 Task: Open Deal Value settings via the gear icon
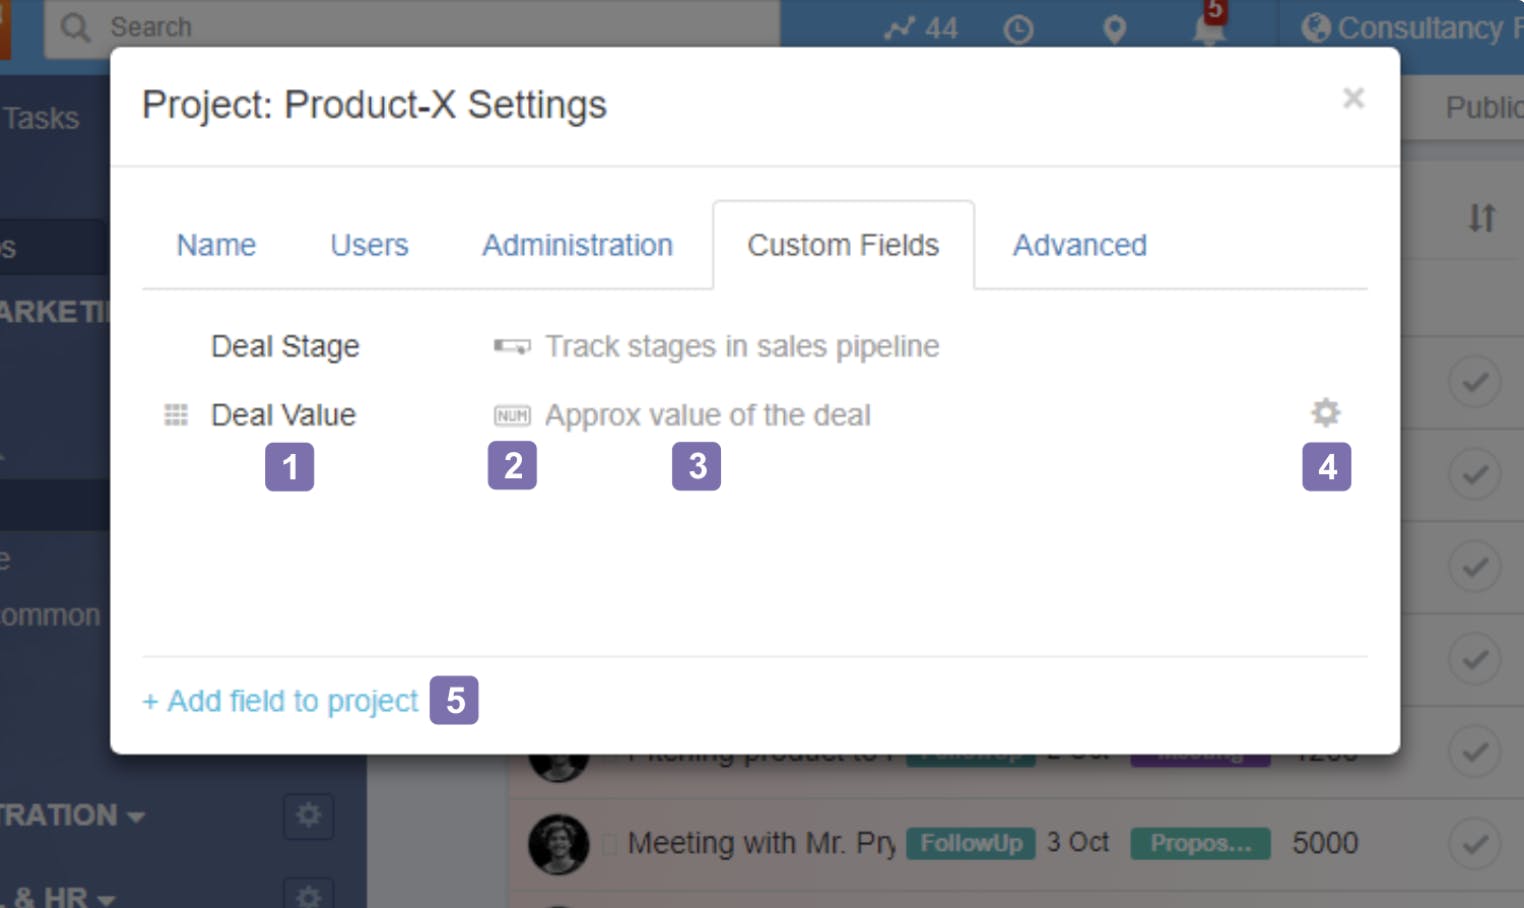pos(1325,412)
